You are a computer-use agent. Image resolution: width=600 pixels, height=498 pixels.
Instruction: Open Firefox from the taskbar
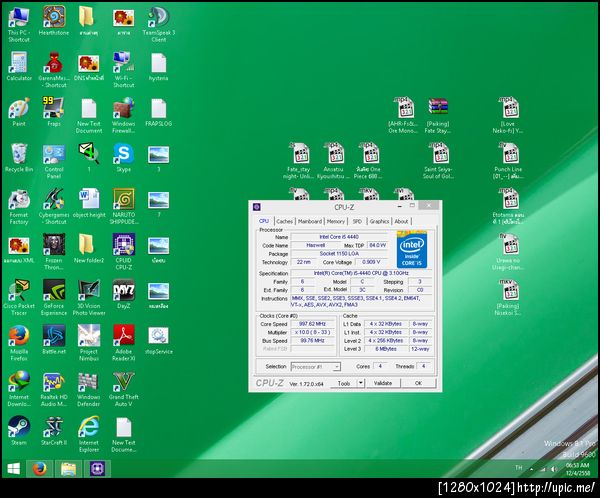[39, 469]
